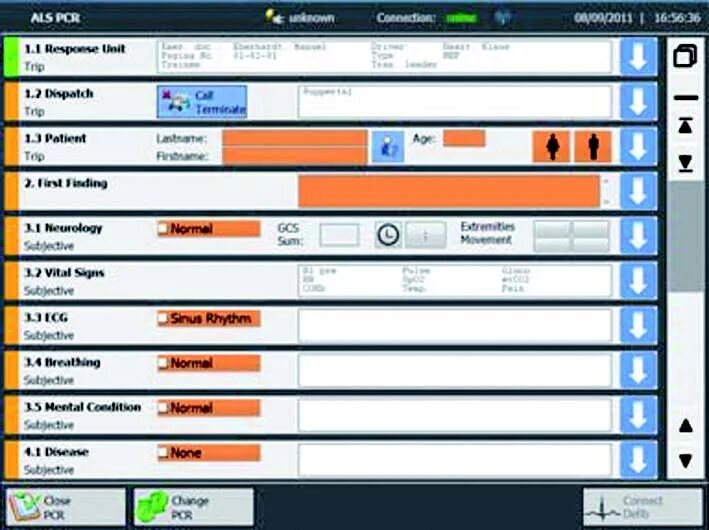Viewport: 709px width, 530px height.
Task: Click the ALS PCR title text
Action: click(55, 18)
